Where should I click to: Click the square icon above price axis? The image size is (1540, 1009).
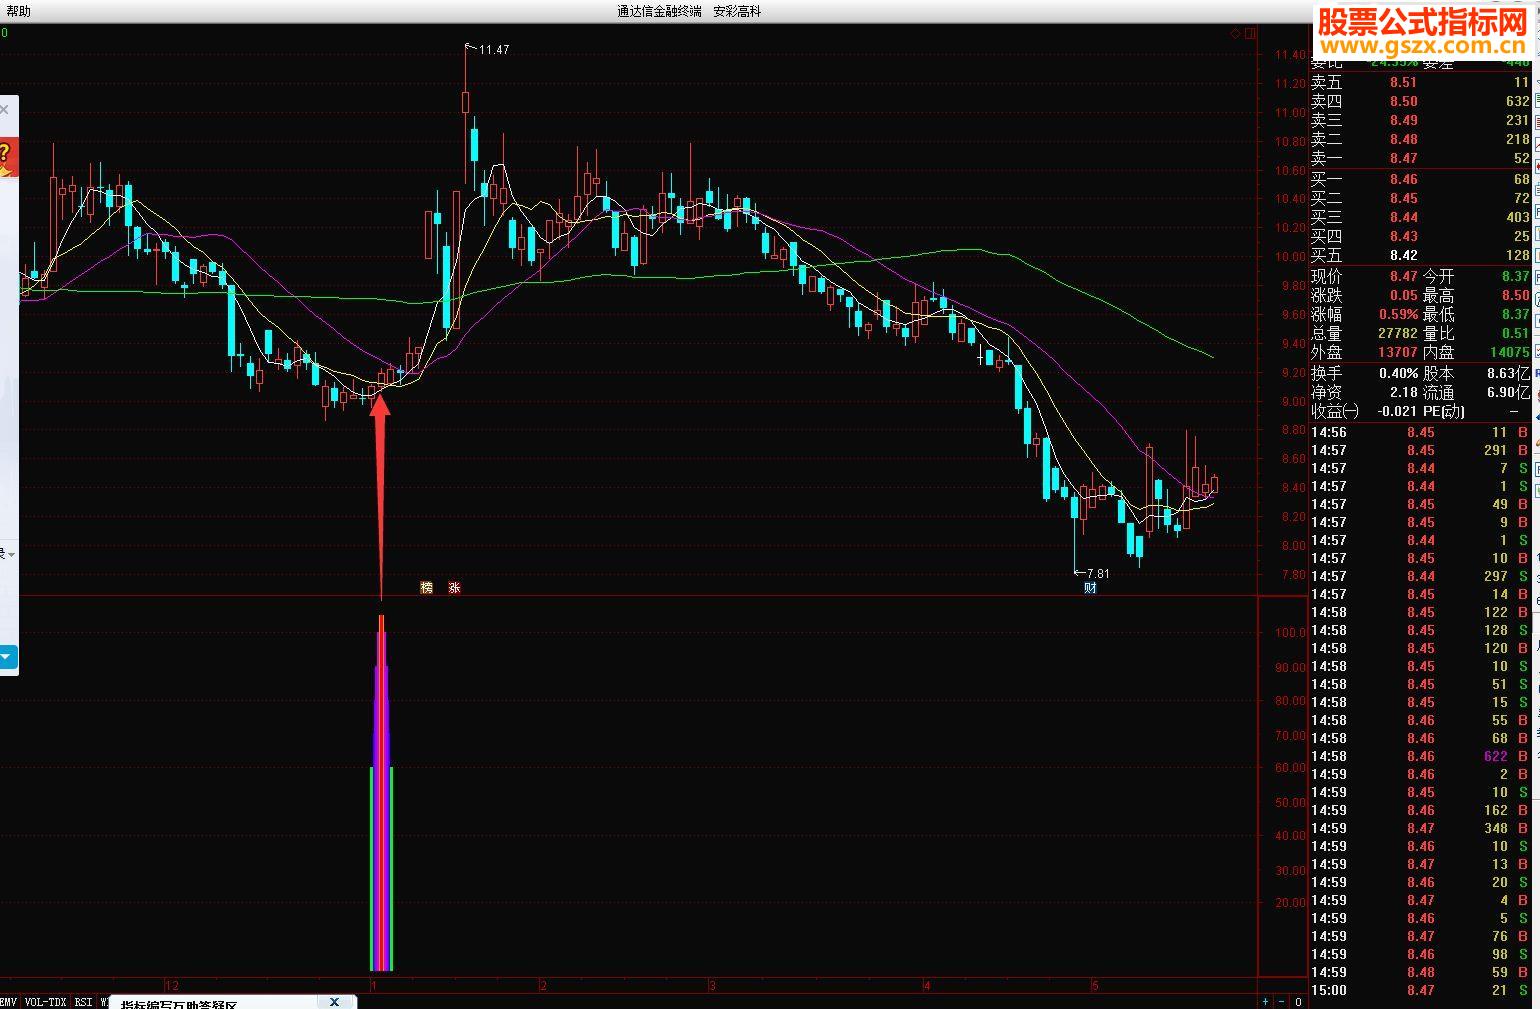click(x=1250, y=34)
